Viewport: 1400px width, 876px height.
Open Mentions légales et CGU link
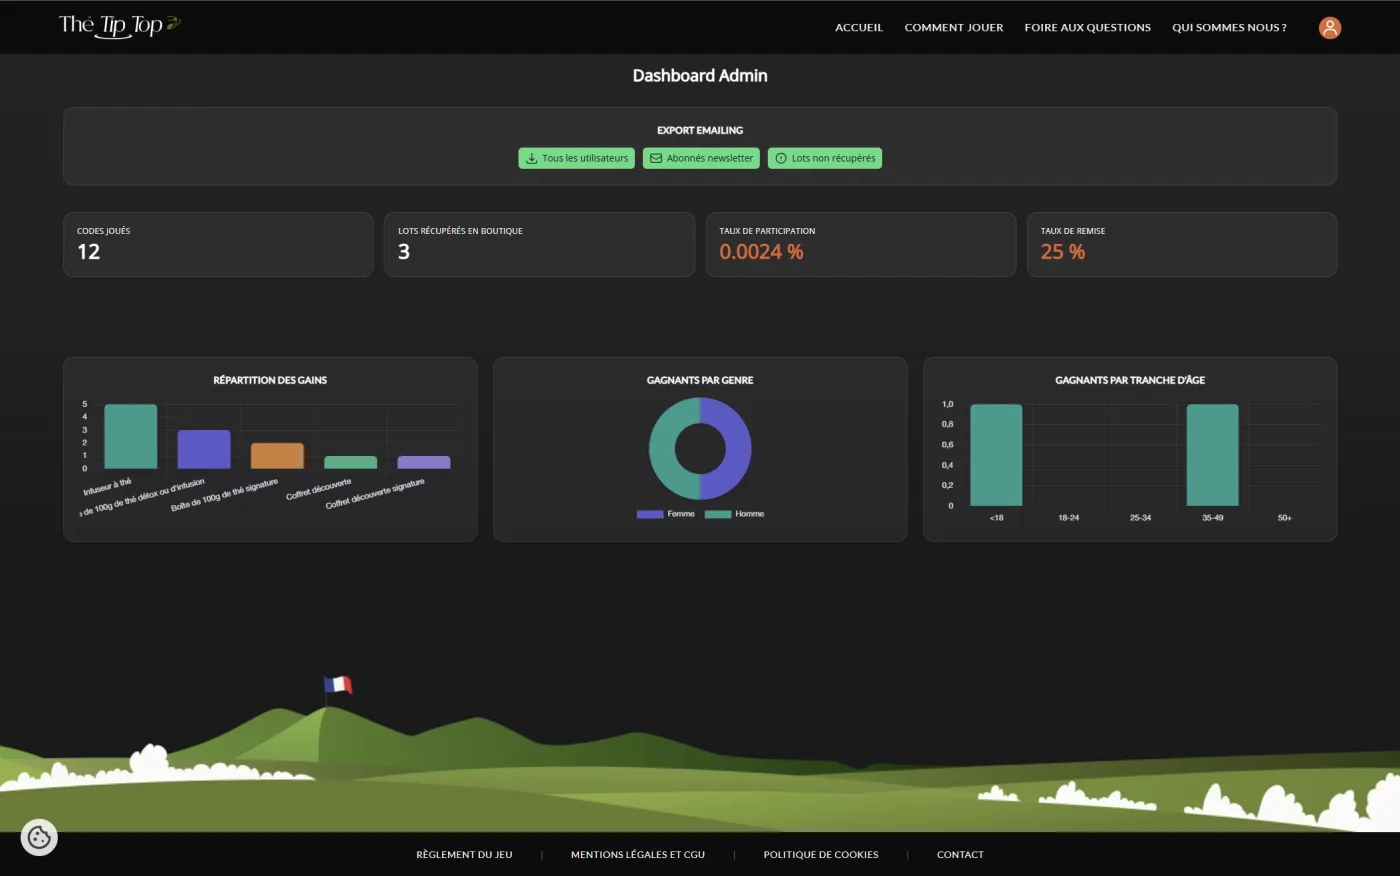point(638,855)
